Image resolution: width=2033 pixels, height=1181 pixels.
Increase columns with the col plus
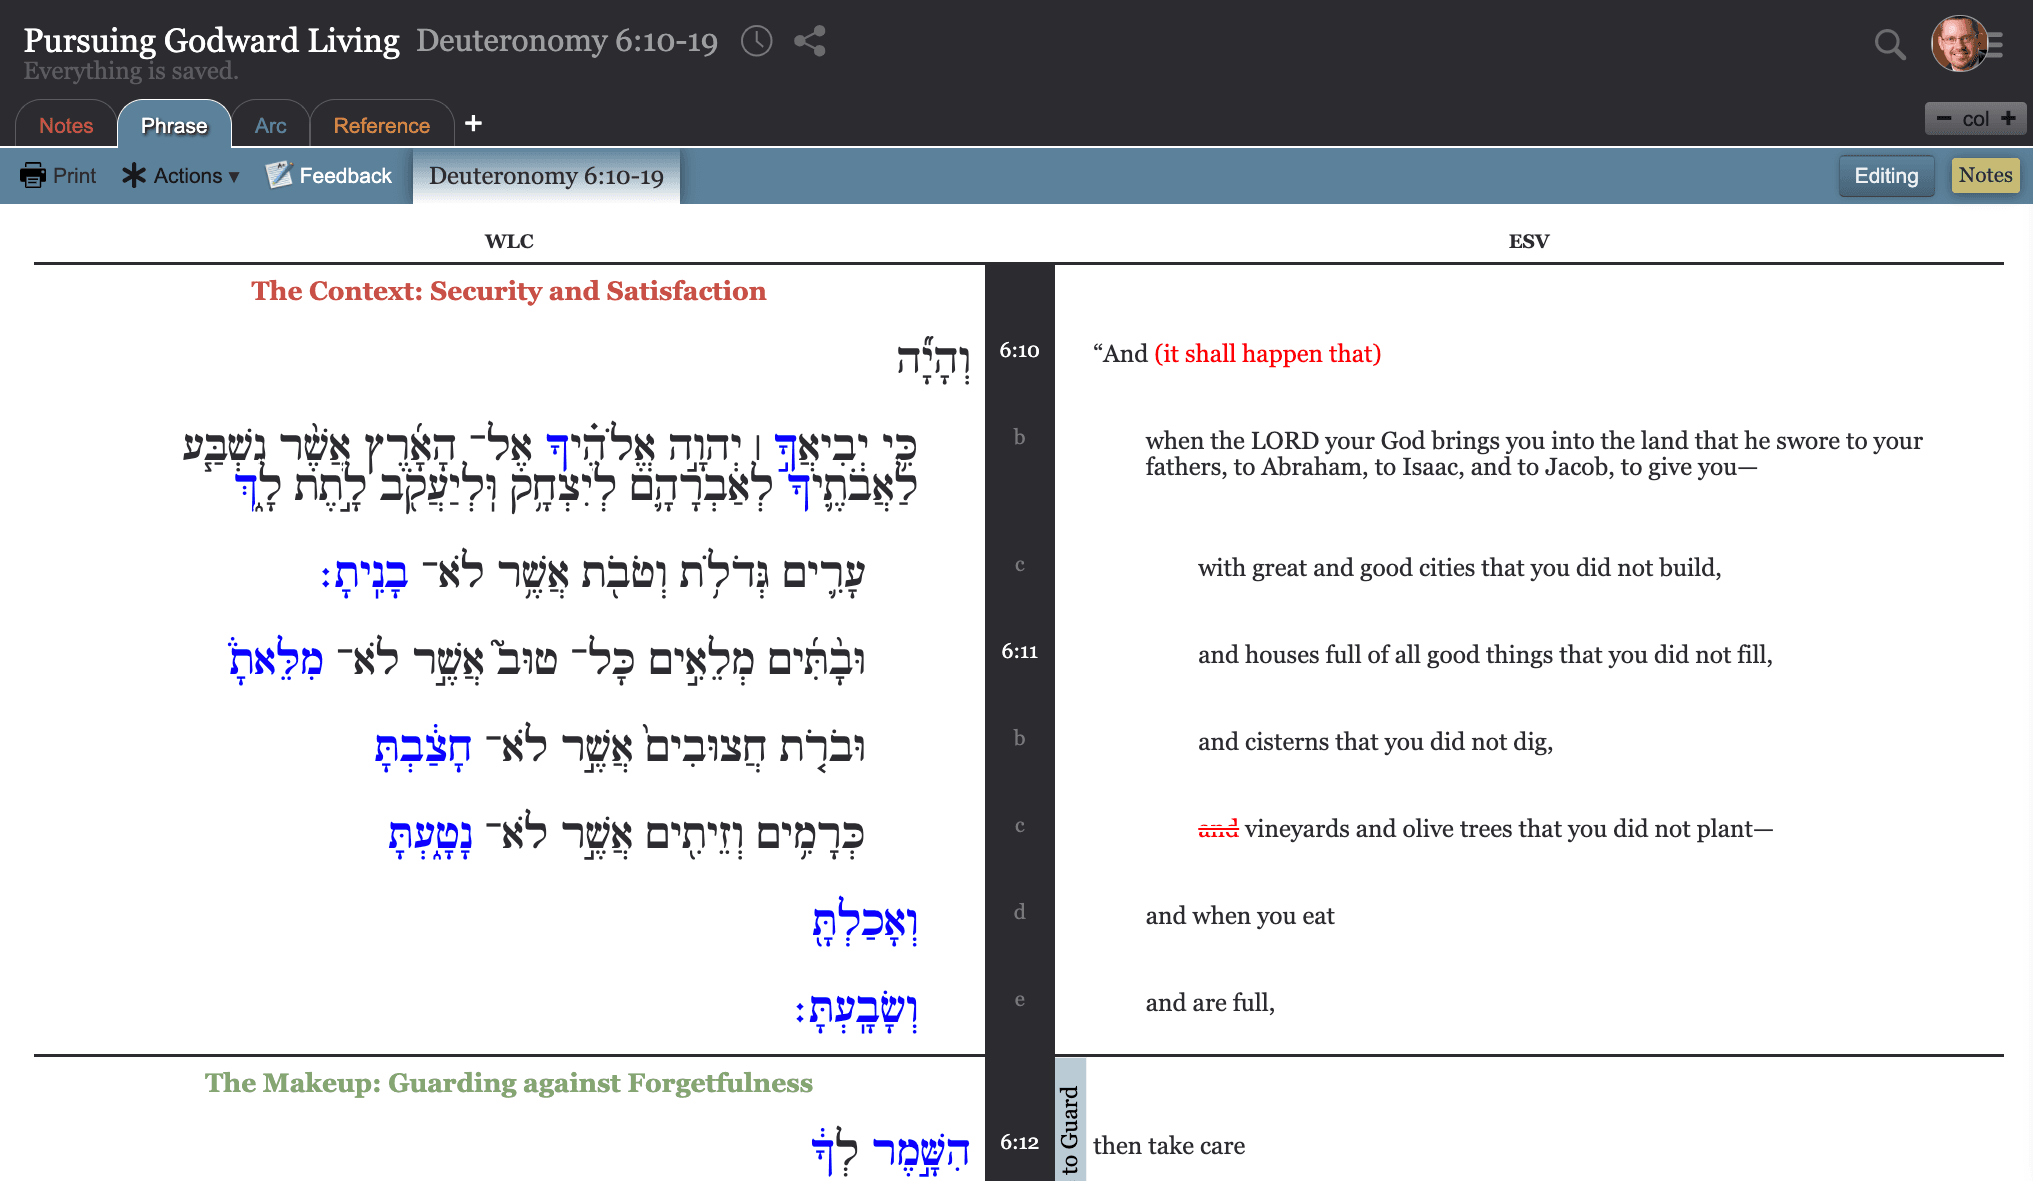pos(2008,118)
